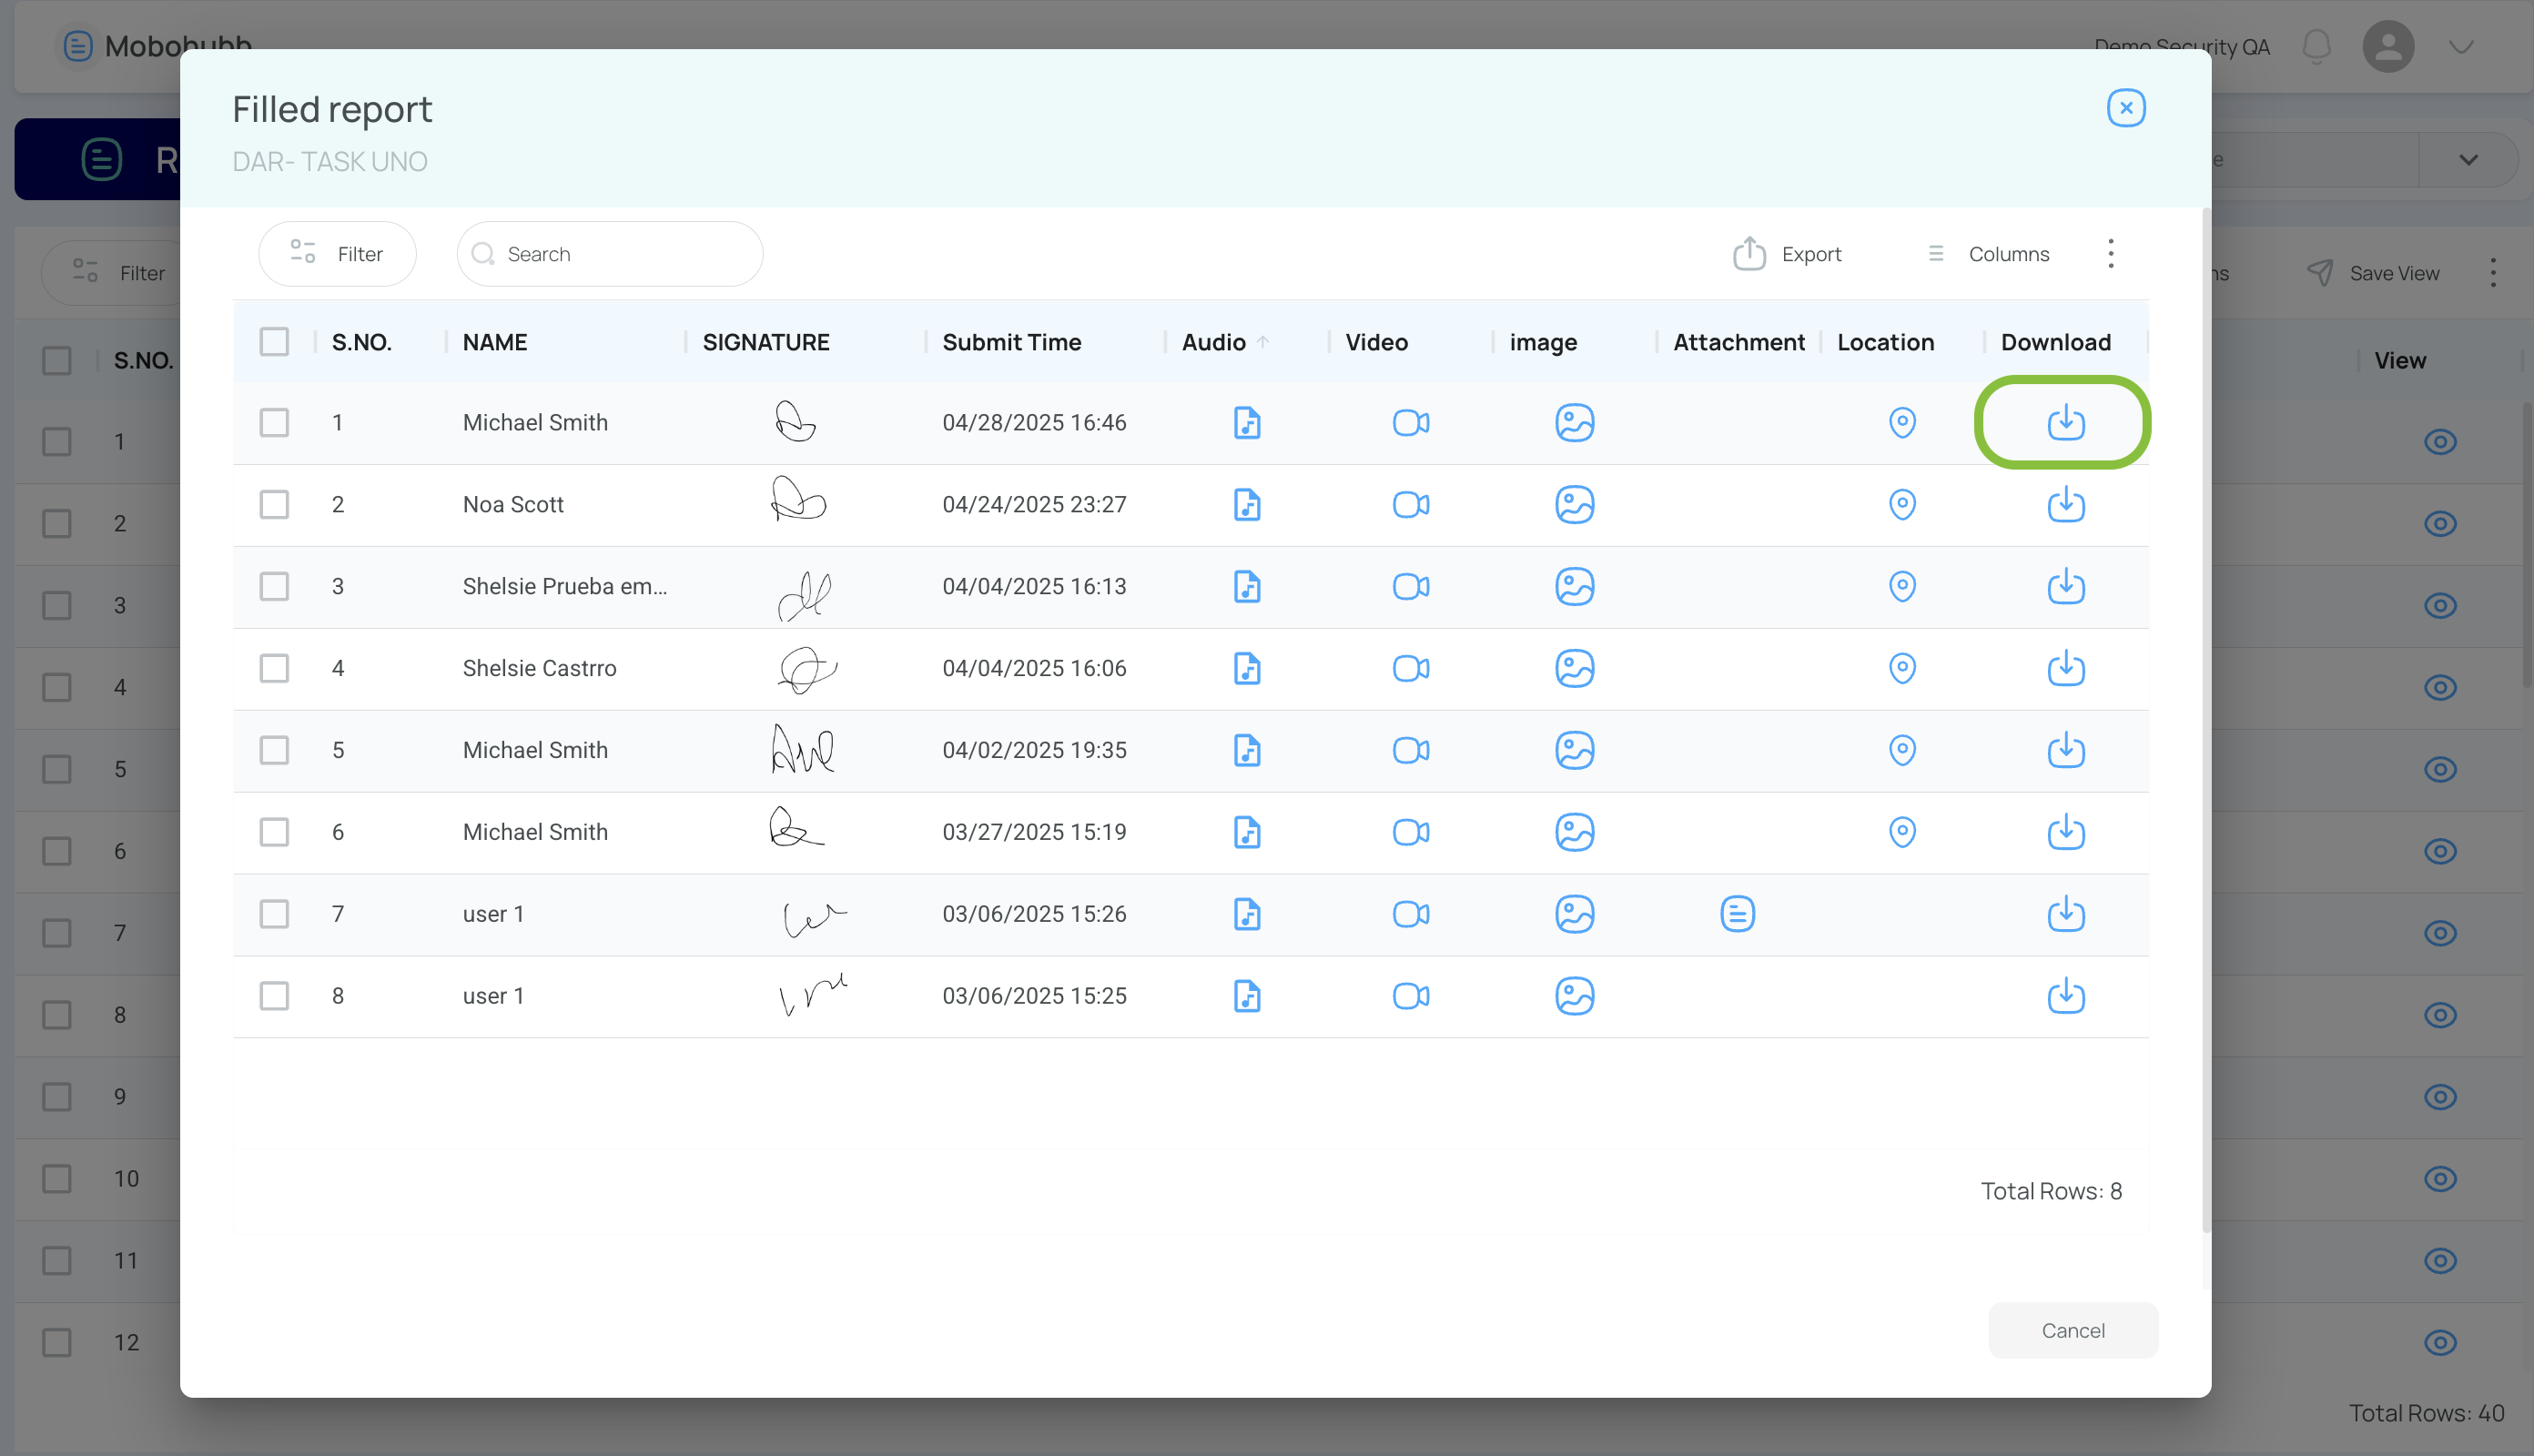Expand profile dropdown chevron in header
The height and width of the screenshot is (1456, 2534).
2461,46
